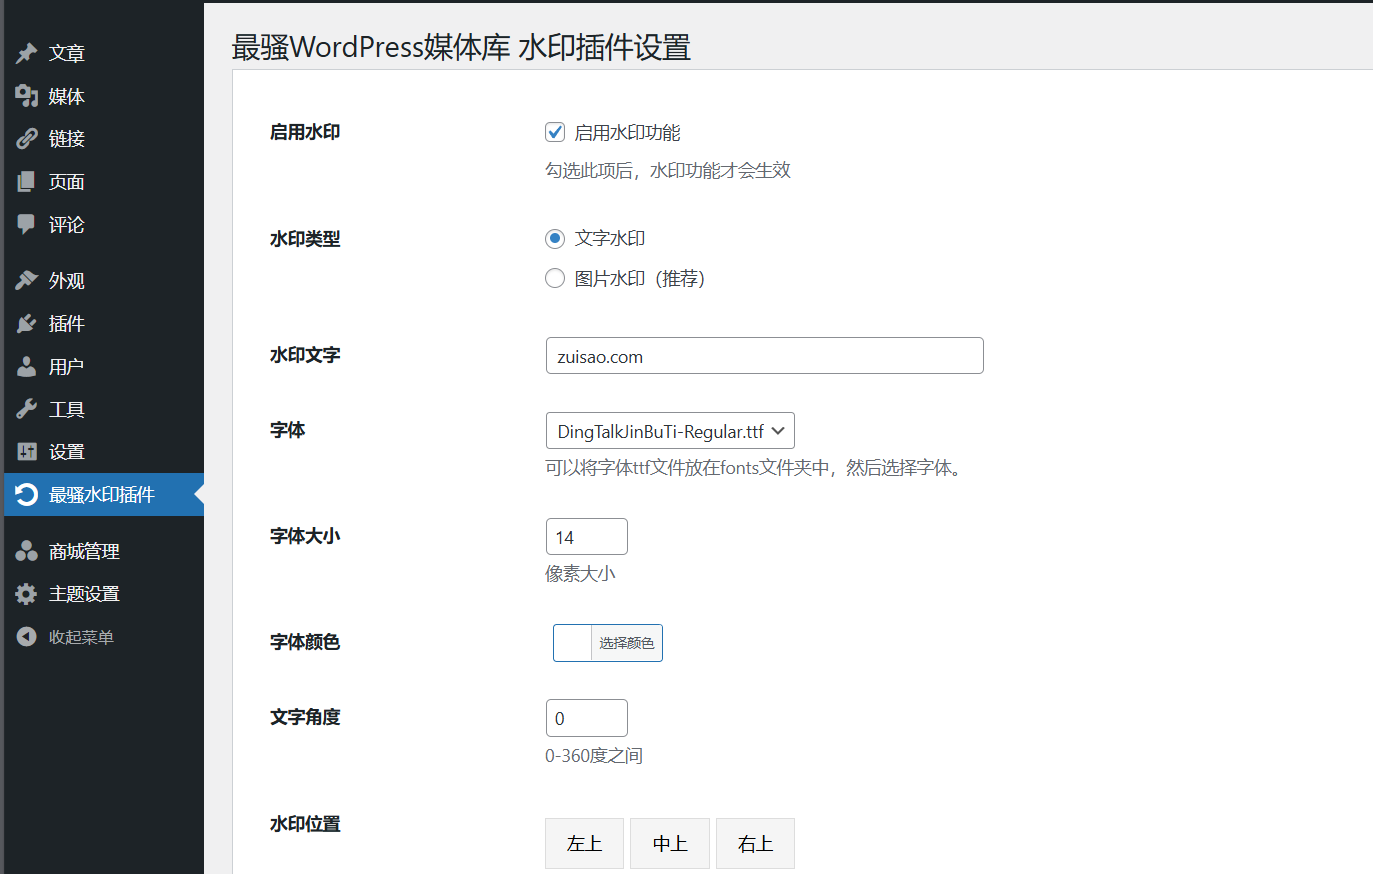
Task: Open the 页面 menu
Action: pos(104,182)
